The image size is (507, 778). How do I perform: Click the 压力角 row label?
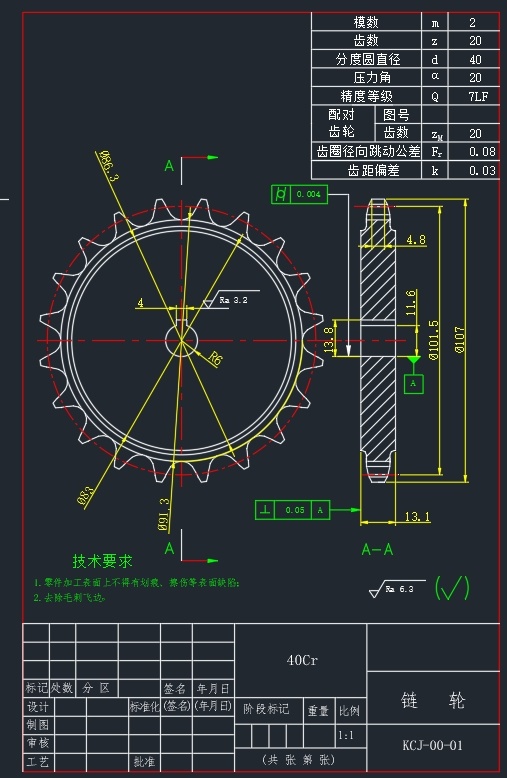[372, 77]
